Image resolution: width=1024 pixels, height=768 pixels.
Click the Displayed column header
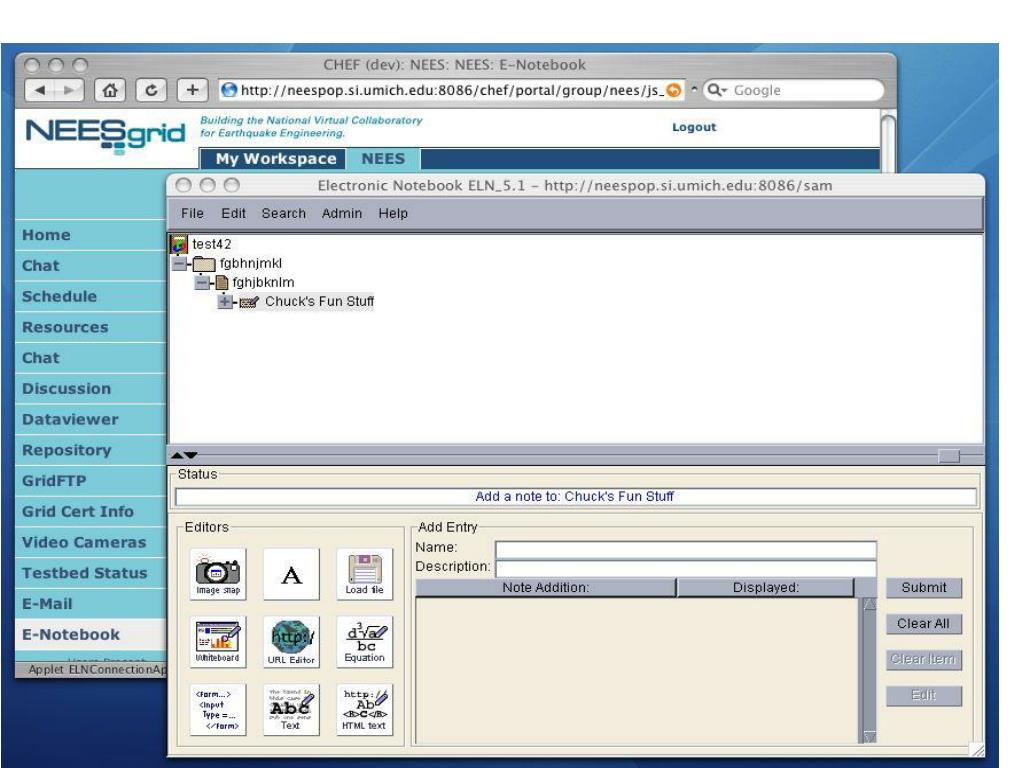point(765,588)
